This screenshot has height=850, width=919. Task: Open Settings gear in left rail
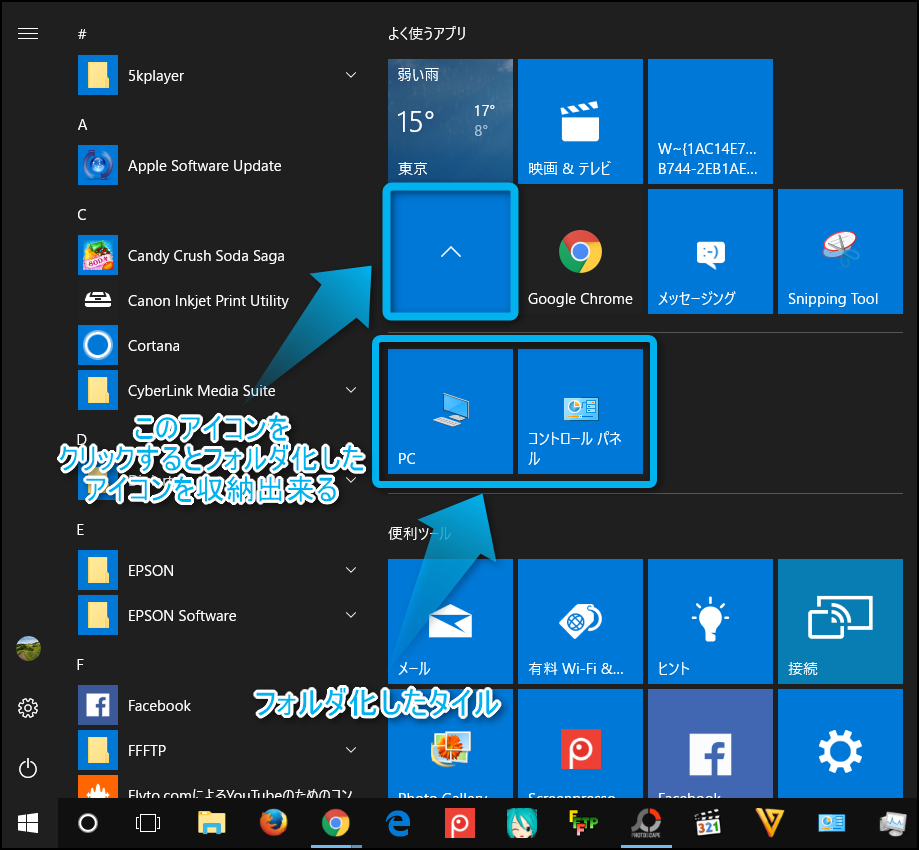(28, 708)
